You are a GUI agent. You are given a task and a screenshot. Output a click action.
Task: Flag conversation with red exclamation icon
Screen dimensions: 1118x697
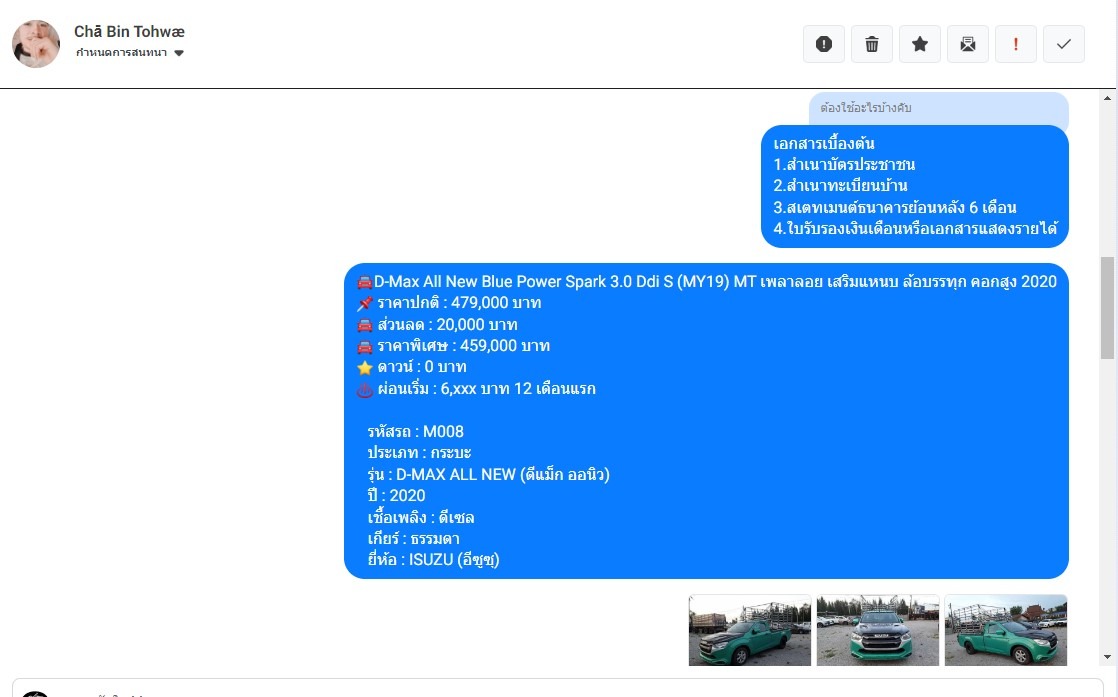(x=1015, y=44)
